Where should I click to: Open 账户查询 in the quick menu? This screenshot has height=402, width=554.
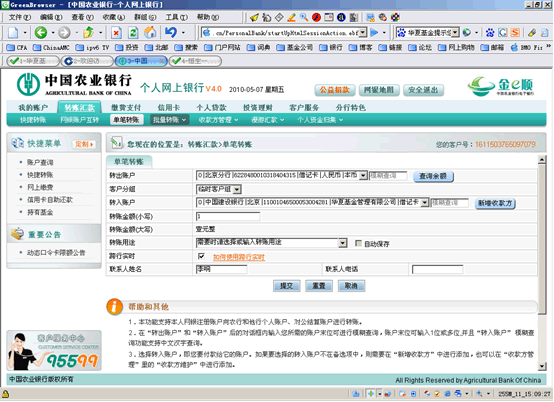40,162
